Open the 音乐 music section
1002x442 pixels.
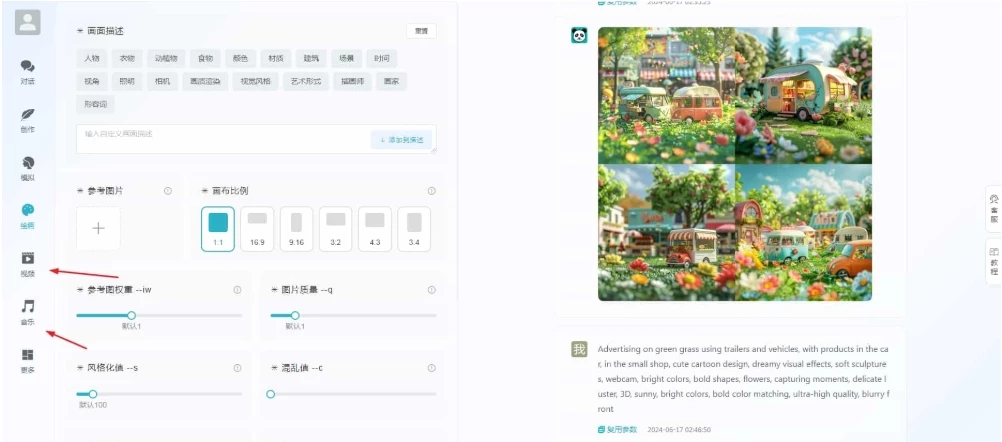coord(28,311)
